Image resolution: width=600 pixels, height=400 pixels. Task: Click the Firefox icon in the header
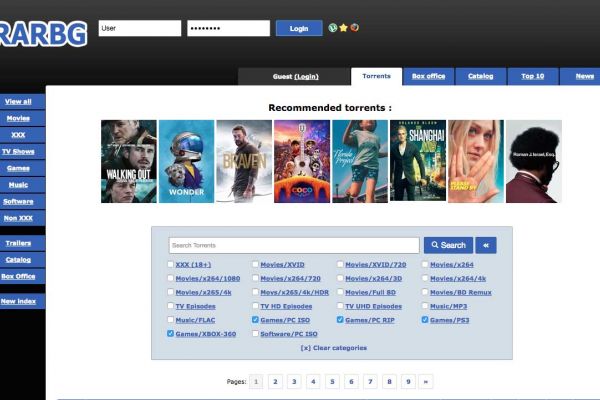point(354,28)
